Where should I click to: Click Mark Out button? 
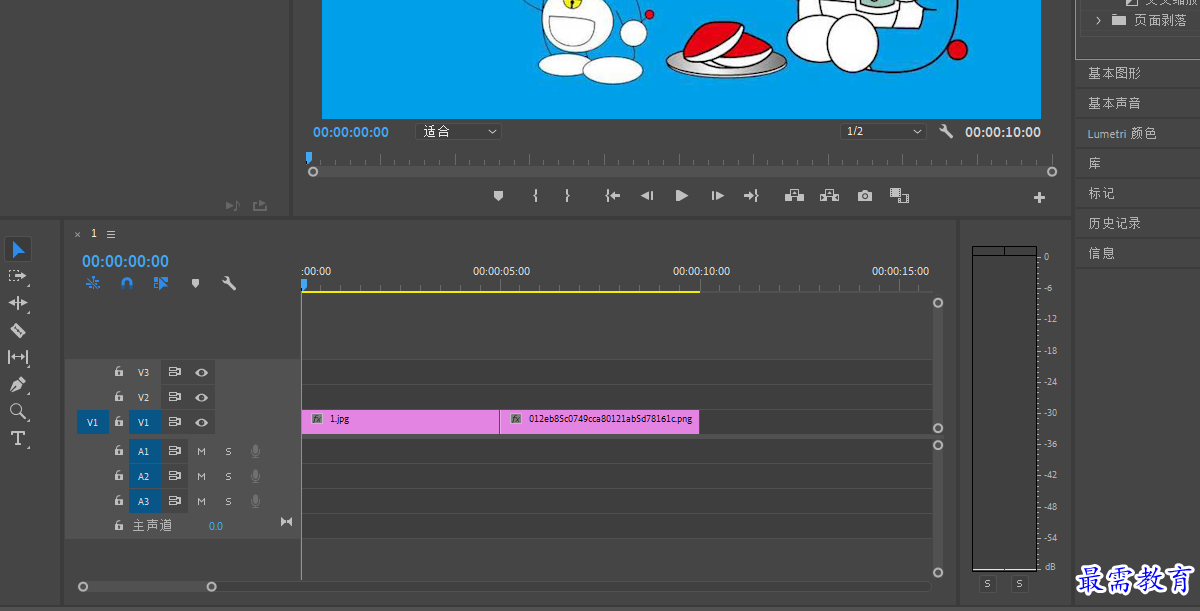click(x=567, y=196)
